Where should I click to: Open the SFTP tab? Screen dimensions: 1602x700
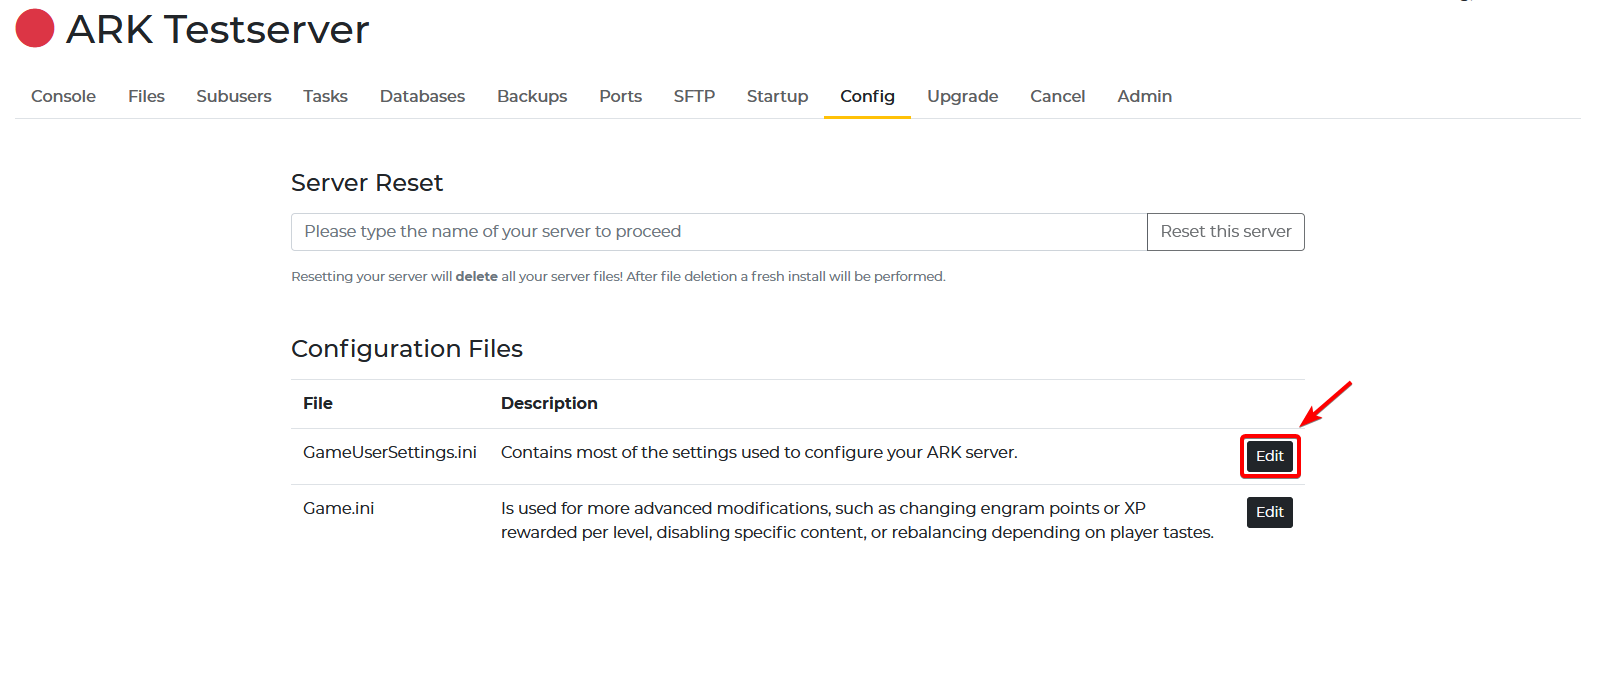694,96
